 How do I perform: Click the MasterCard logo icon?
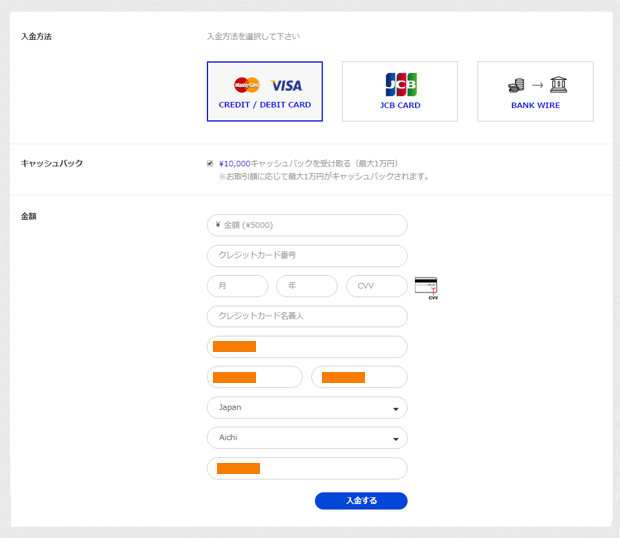pyautogui.click(x=247, y=85)
